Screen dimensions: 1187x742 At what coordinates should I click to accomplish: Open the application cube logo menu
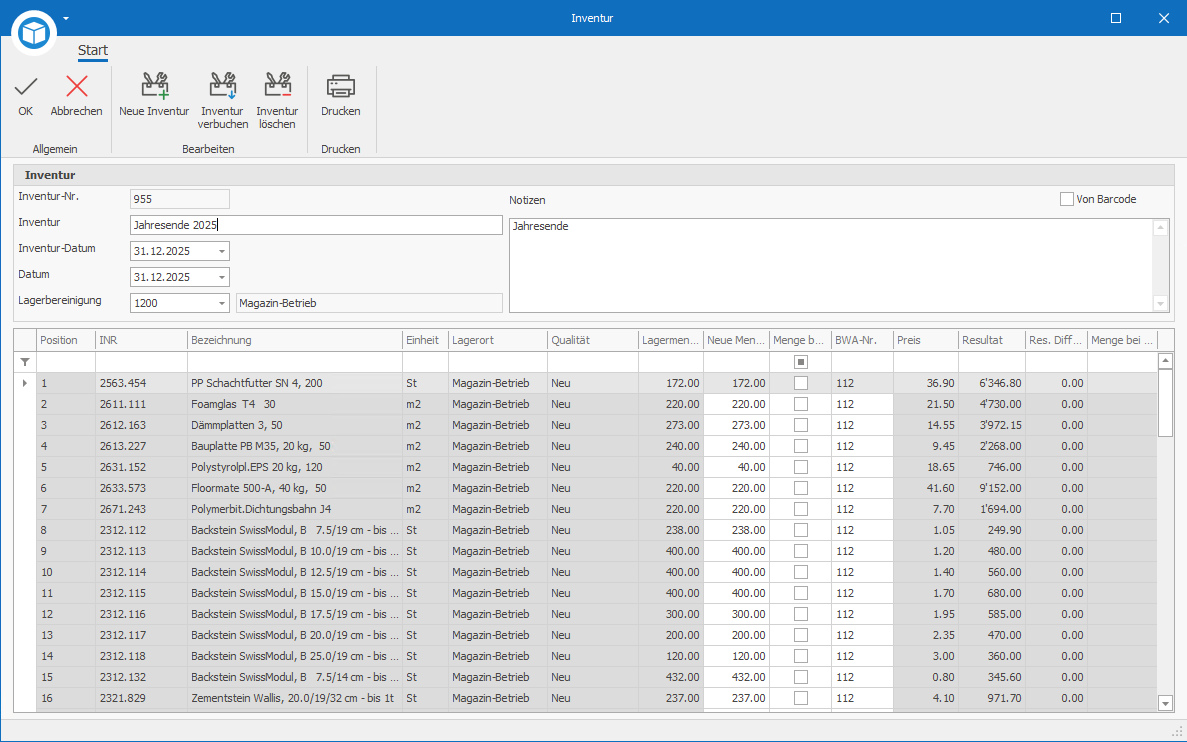click(x=34, y=33)
